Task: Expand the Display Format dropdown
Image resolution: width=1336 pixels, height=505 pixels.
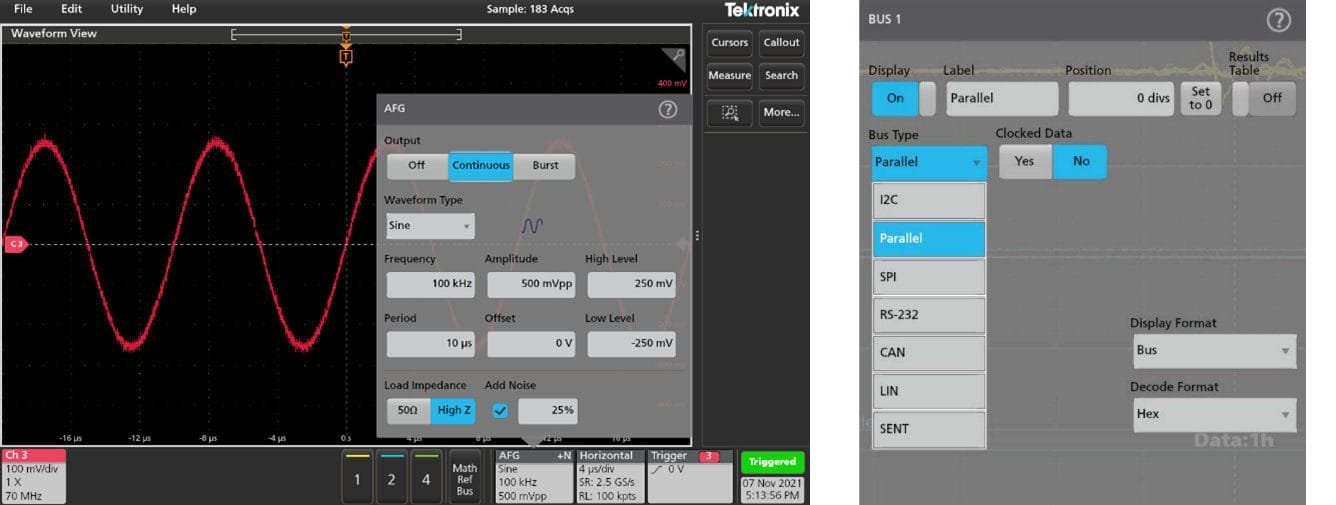Action: coord(1213,351)
